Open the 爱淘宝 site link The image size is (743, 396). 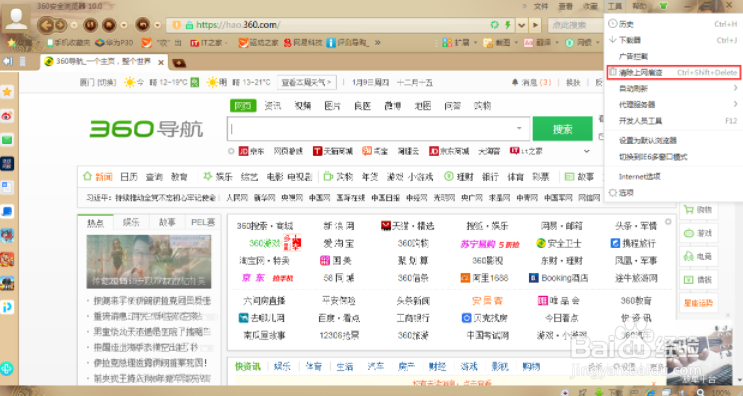coord(338,243)
